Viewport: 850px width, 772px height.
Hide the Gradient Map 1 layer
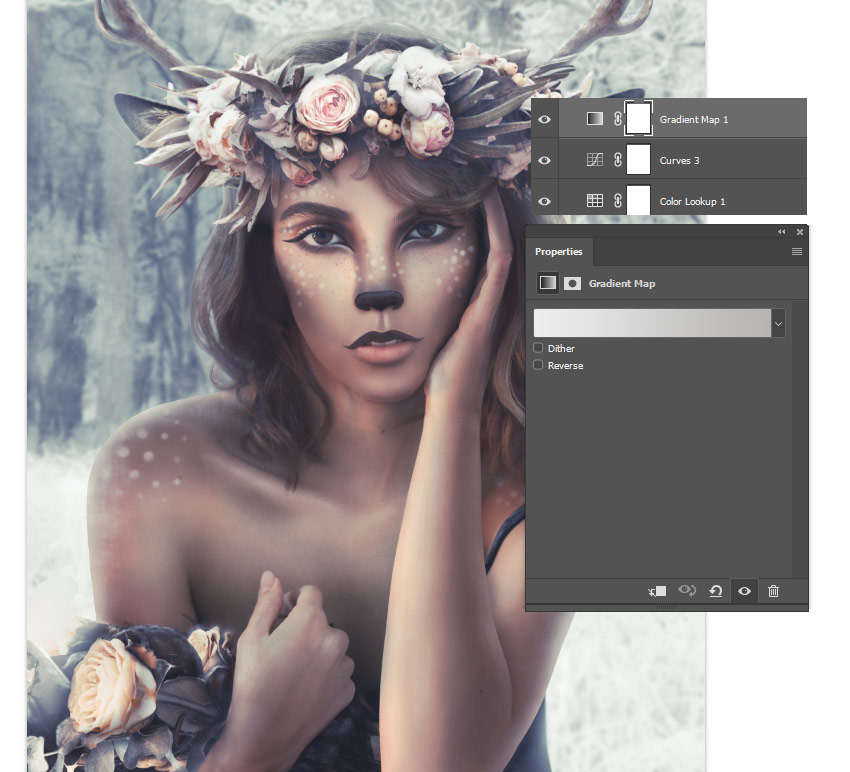[544, 119]
